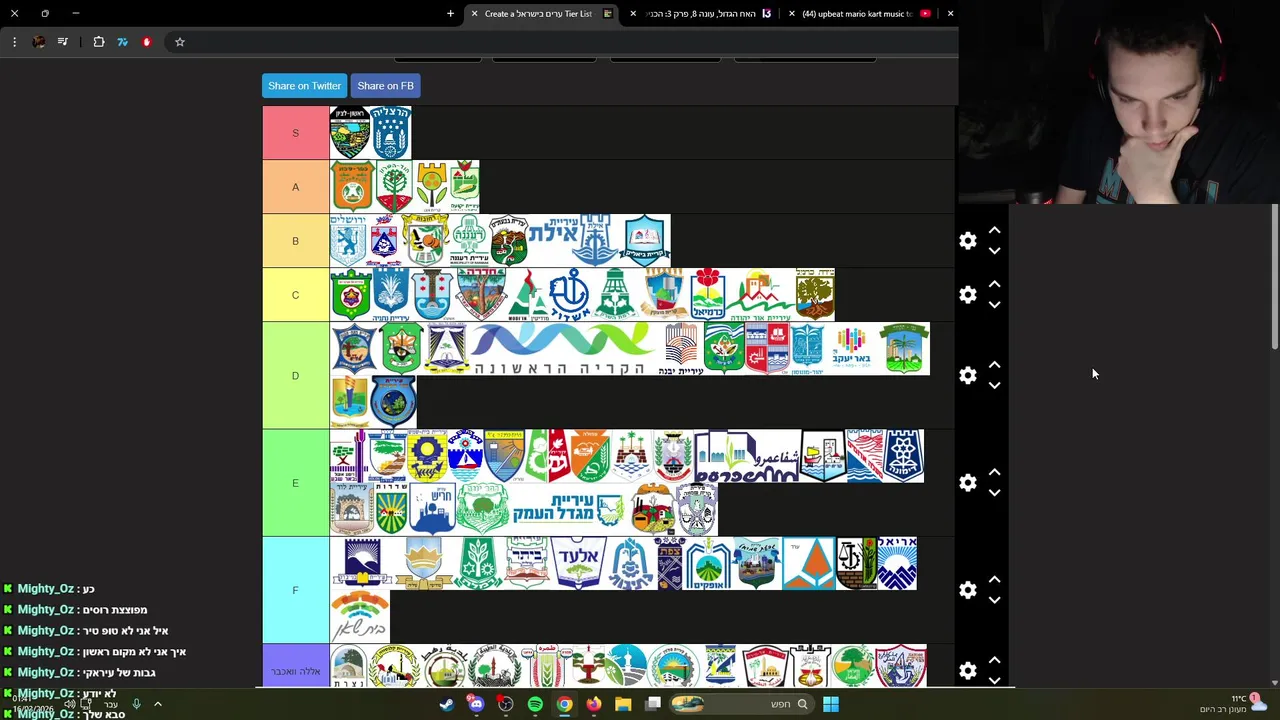Screen dimensions: 1280x720
Task: Select the בית שאן rainbow logo in tier F
Action: pyautogui.click(x=360, y=616)
